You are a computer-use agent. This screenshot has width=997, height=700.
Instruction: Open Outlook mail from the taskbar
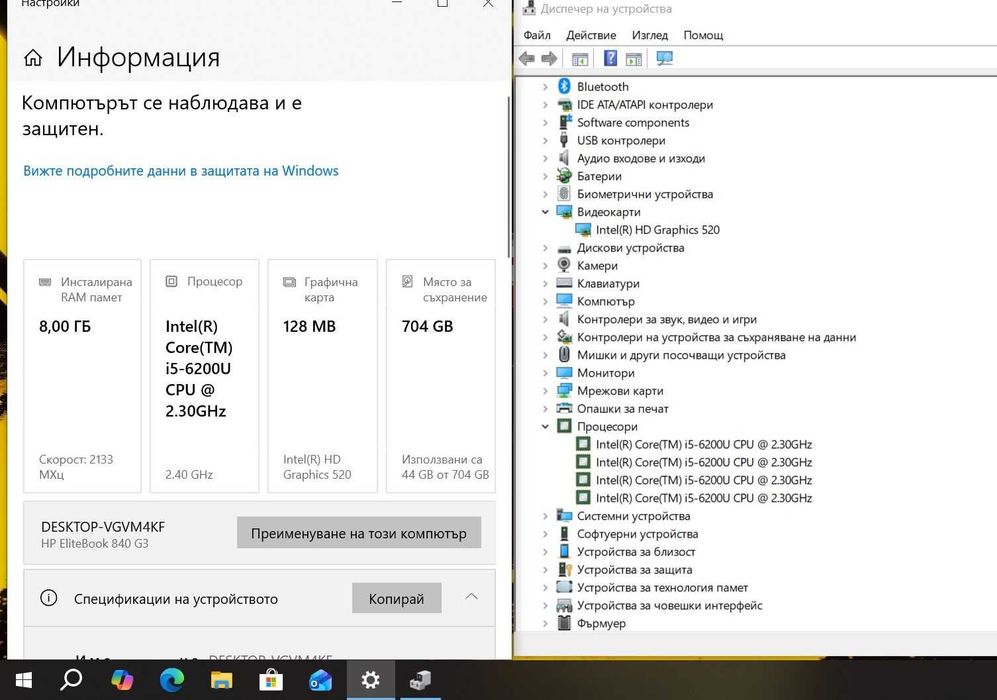point(320,680)
